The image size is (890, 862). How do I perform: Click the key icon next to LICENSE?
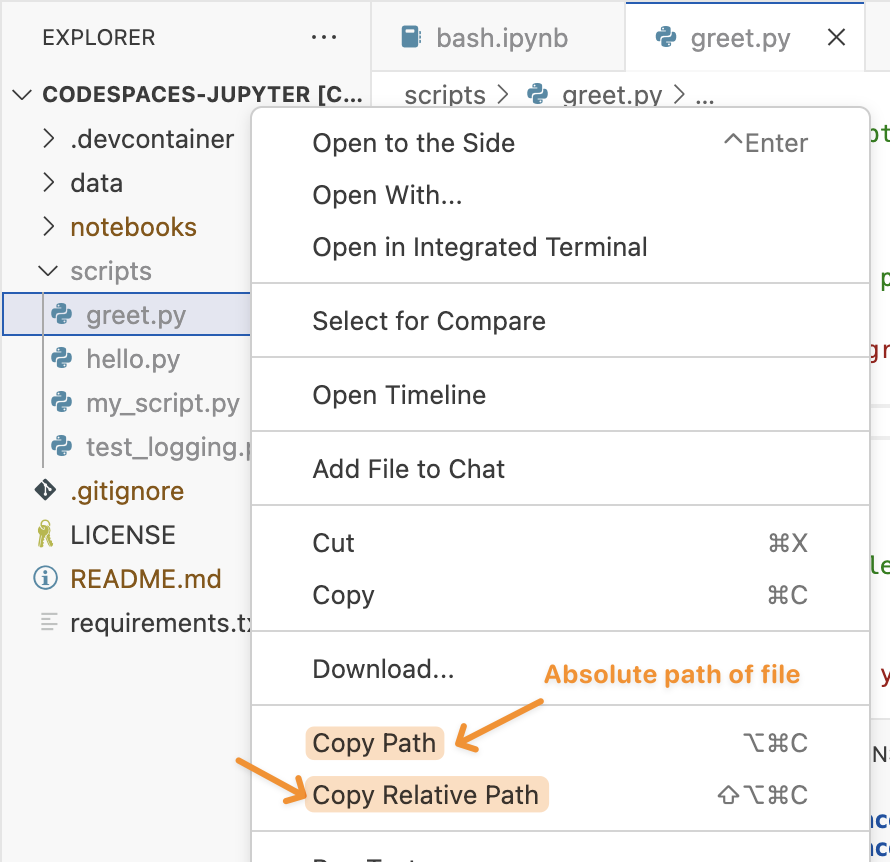tap(45, 535)
